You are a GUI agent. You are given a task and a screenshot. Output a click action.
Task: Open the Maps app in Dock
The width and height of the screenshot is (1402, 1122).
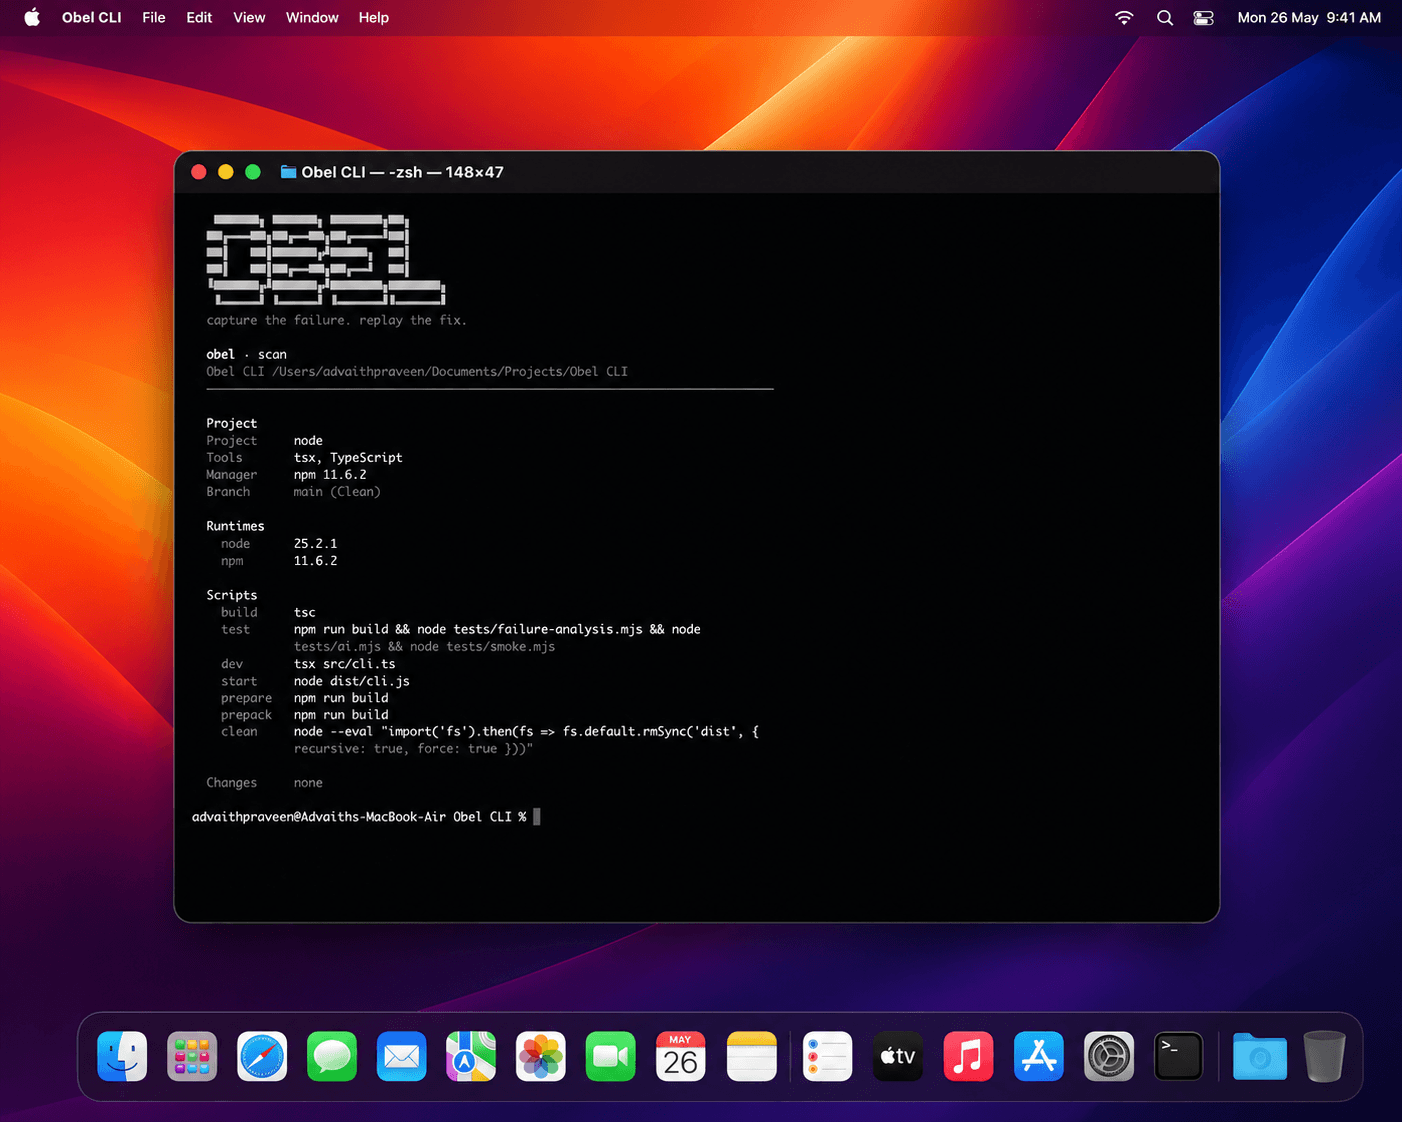coord(471,1057)
